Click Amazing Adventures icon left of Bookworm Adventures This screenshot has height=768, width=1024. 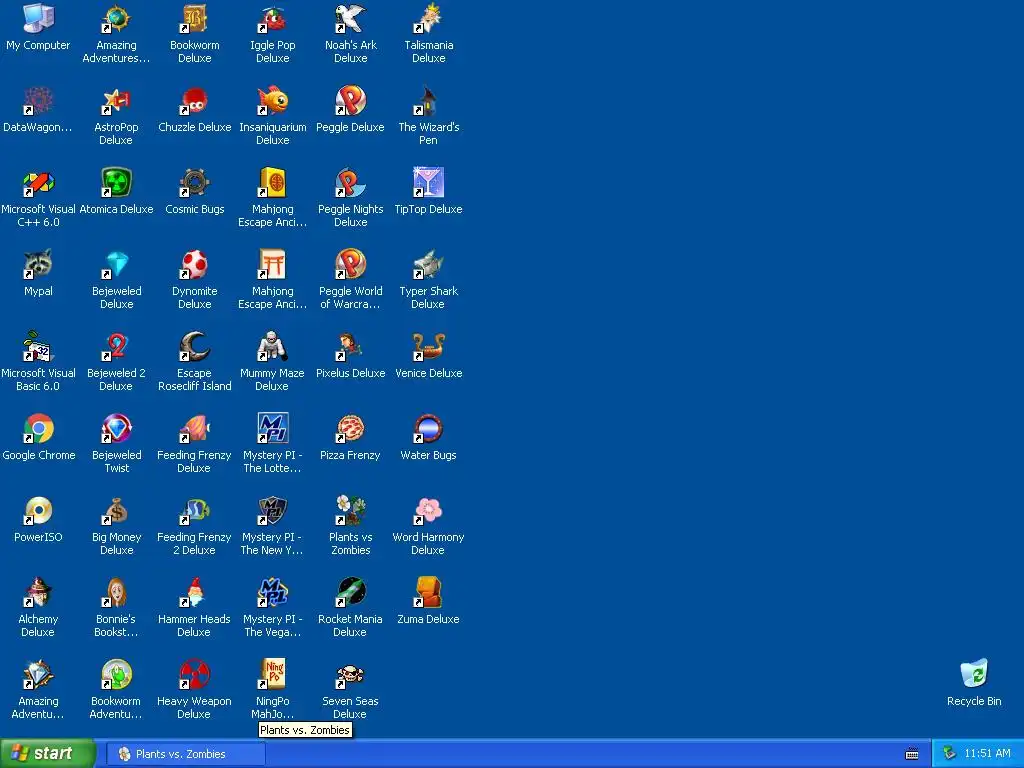[38, 675]
